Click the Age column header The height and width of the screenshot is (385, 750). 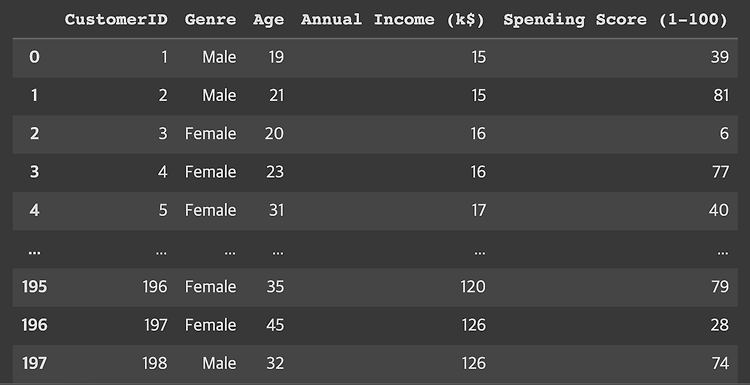[268, 21]
